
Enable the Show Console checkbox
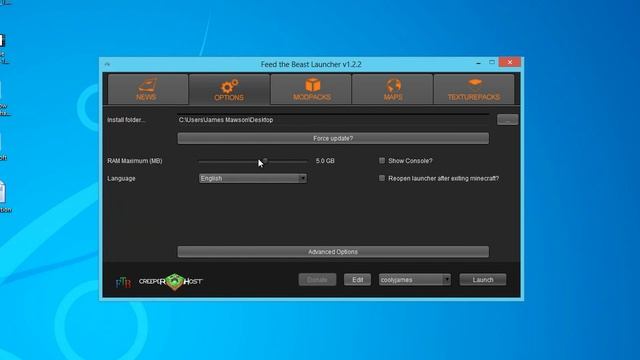382,161
